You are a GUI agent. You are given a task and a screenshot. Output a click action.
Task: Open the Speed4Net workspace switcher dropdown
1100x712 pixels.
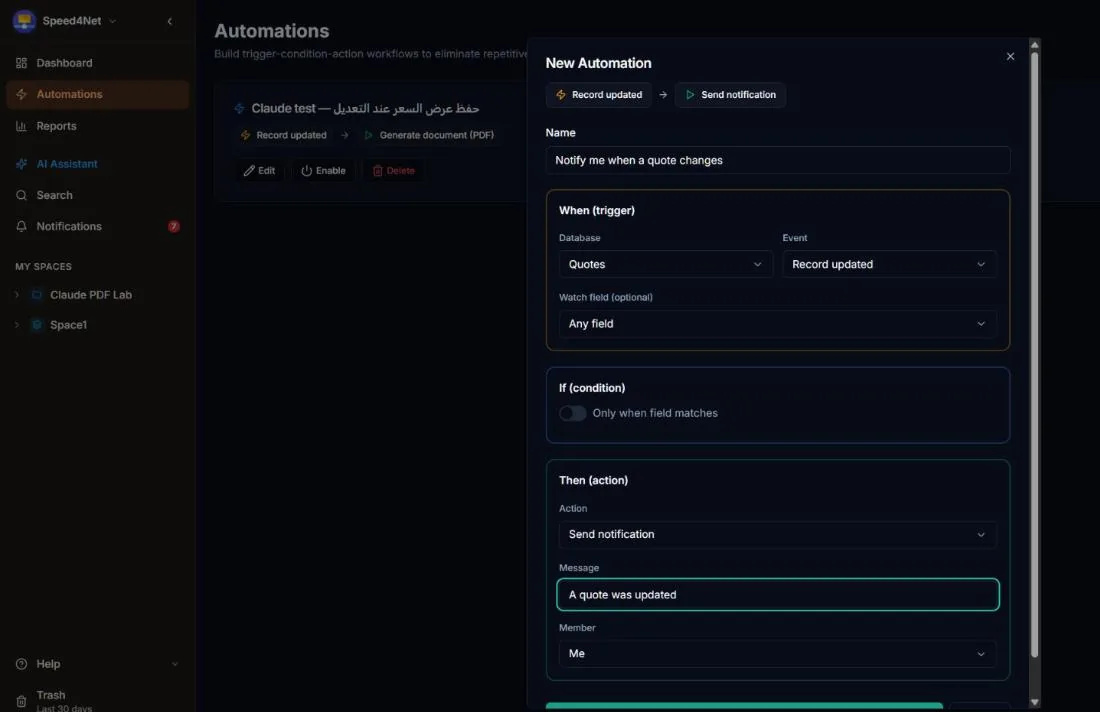coord(79,21)
